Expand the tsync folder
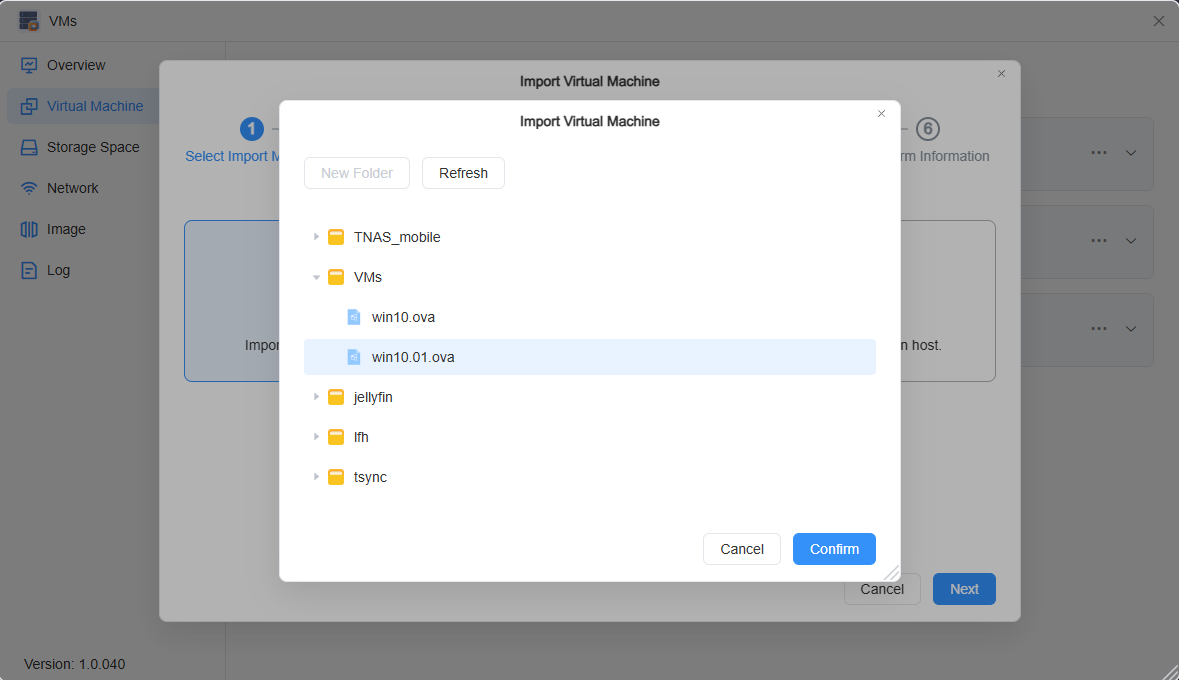 [317, 477]
